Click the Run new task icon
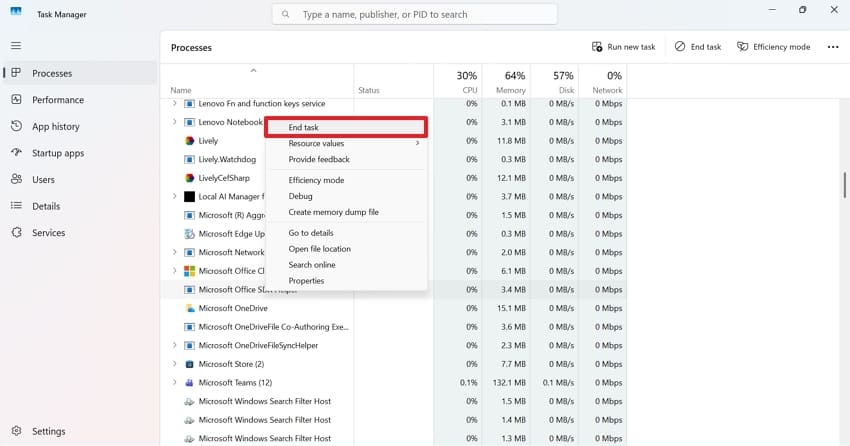Screen dimensions: 850x446 tap(597, 47)
